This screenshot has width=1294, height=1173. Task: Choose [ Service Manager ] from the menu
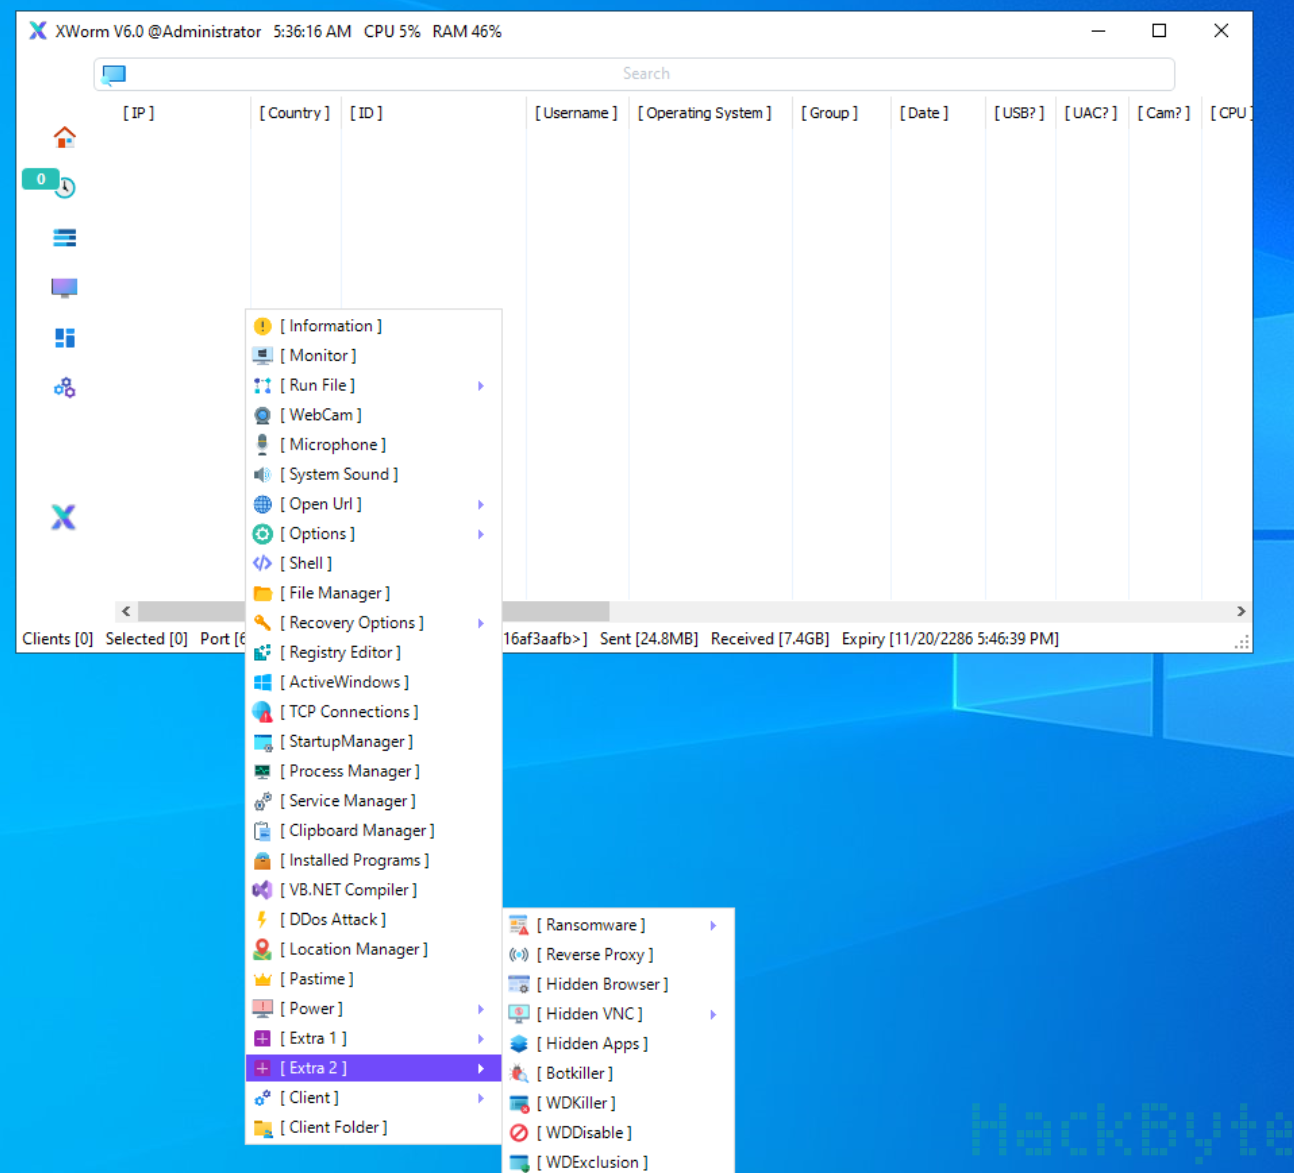[373, 801]
